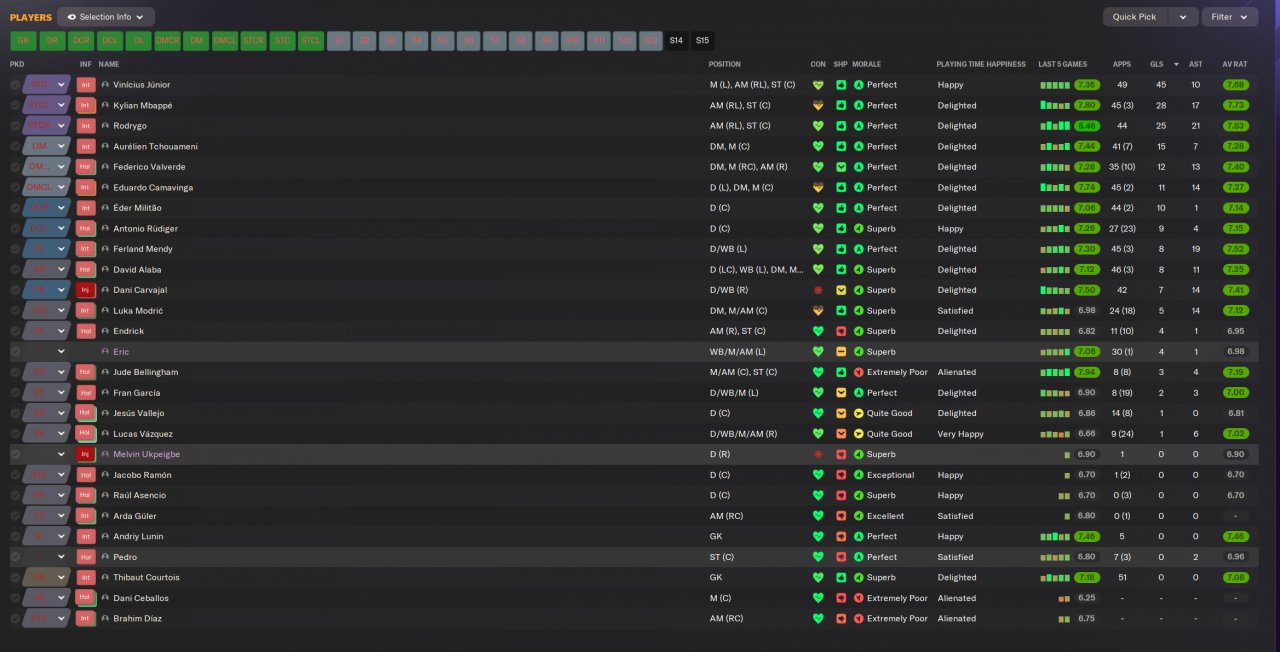The width and height of the screenshot is (1280, 652).
Task: Click Melvin Ukpeigbe's Inj injury icon
Action: (x=86, y=454)
